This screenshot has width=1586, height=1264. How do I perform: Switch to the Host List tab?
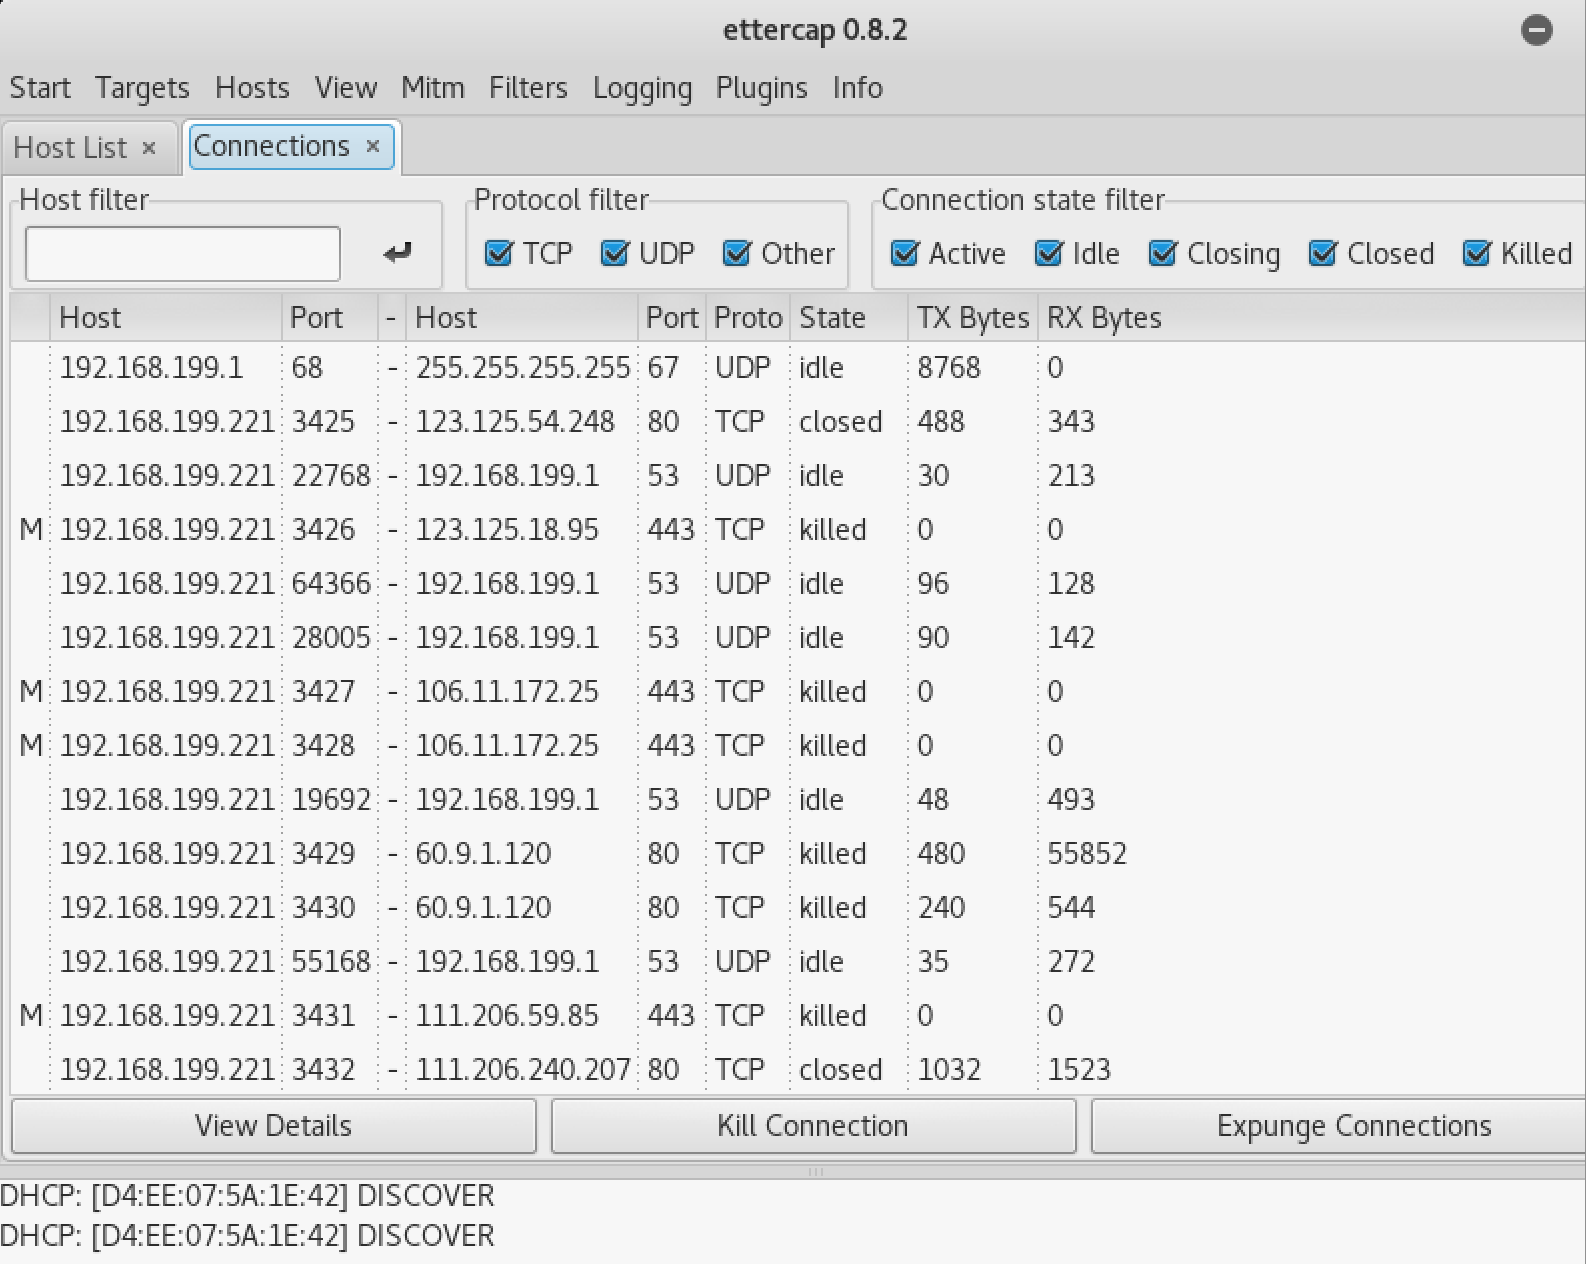70,148
